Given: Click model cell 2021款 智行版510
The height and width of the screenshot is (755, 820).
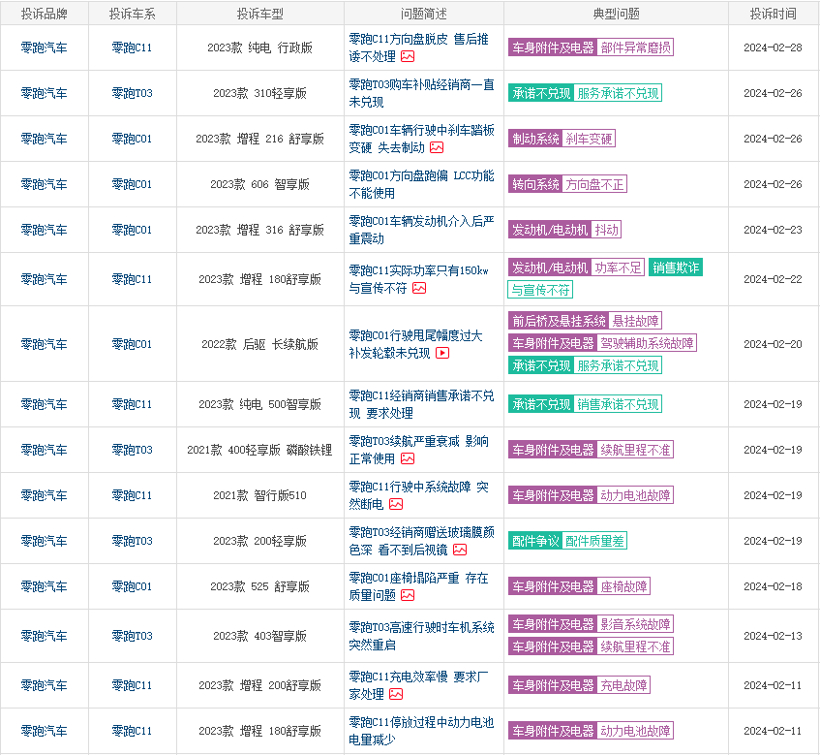Looking at the screenshot, I should pyautogui.click(x=260, y=495).
